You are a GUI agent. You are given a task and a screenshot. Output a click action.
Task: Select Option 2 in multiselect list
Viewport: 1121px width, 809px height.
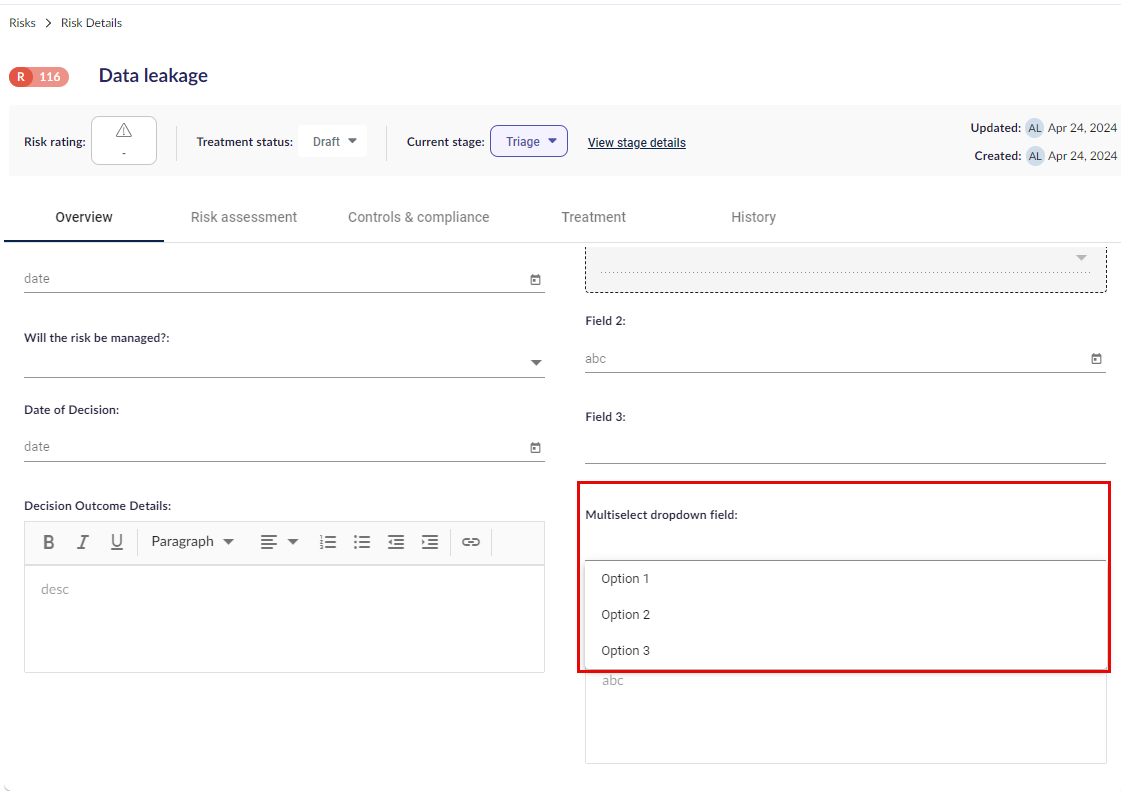coord(846,615)
